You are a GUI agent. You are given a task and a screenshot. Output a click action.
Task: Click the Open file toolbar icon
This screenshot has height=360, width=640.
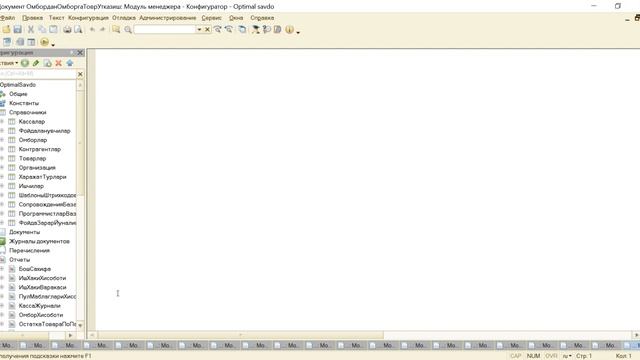tap(6, 29)
